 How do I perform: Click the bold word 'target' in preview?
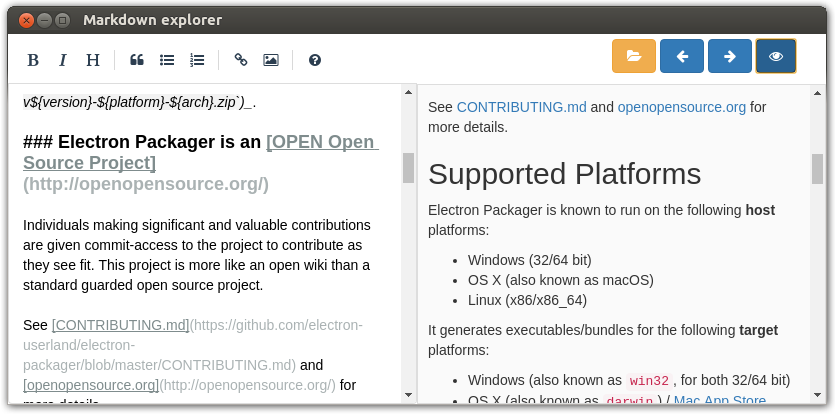[x=759, y=331]
